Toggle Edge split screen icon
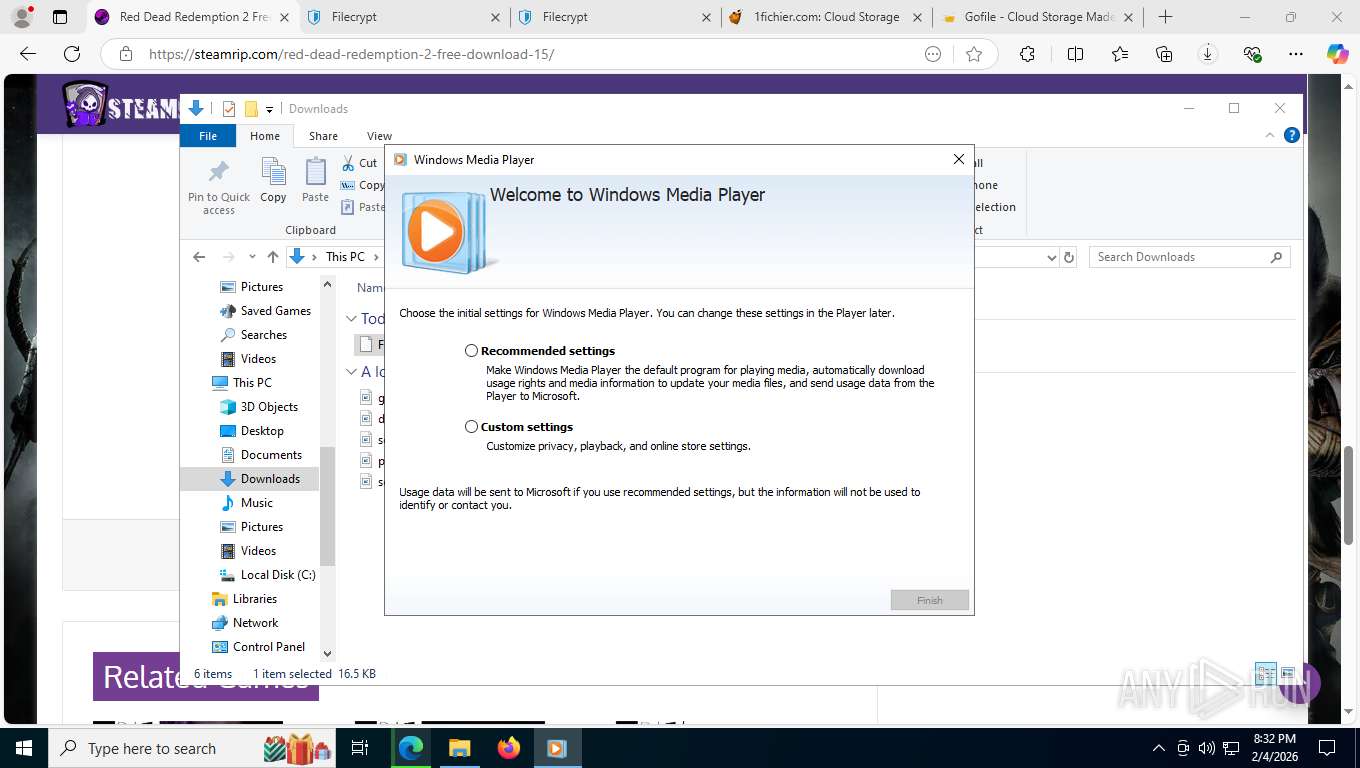Screen dimensions: 1360x768 click(1075, 54)
